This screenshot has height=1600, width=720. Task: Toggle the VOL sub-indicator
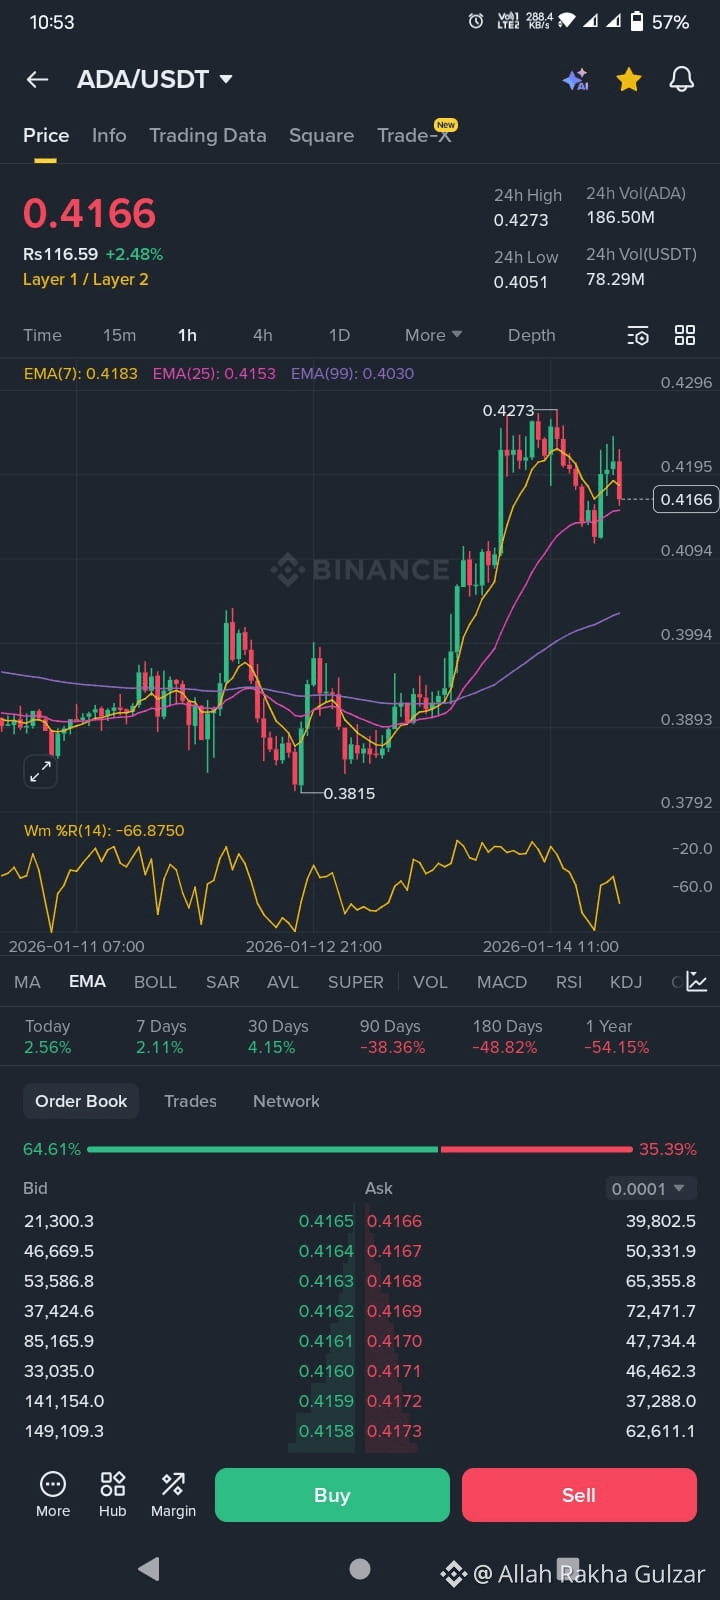pyautogui.click(x=430, y=982)
